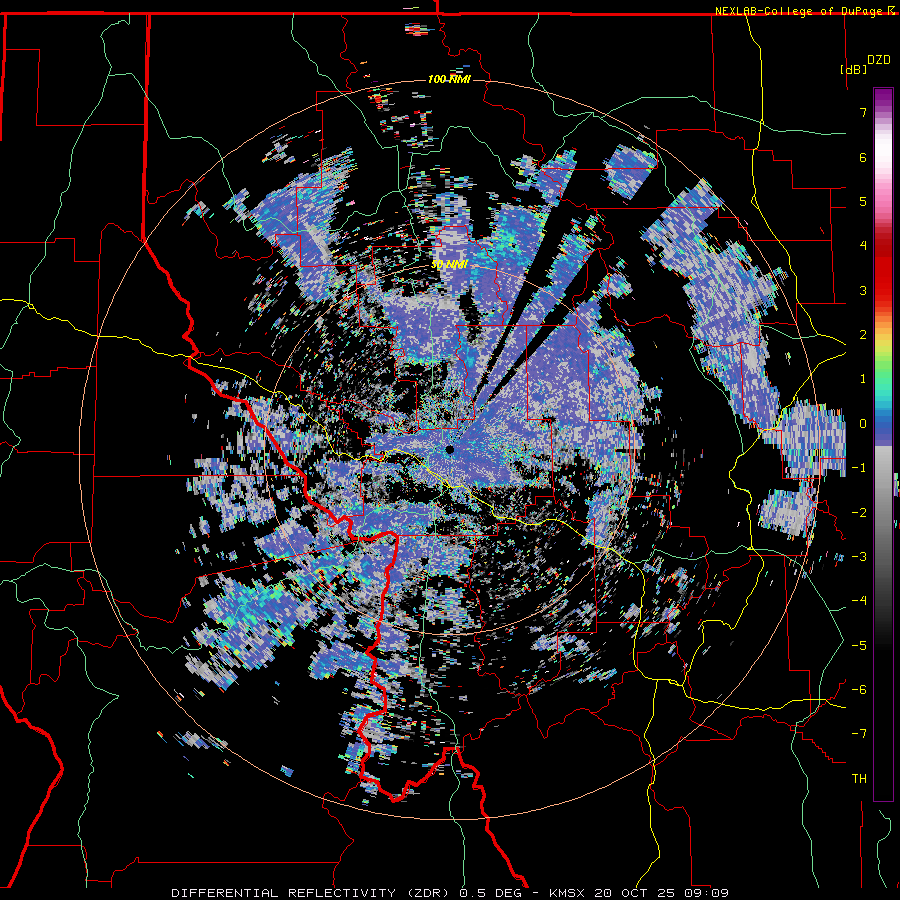This screenshot has width=900, height=900.
Task: Click the ZDR color scale bar
Action: click(883, 444)
